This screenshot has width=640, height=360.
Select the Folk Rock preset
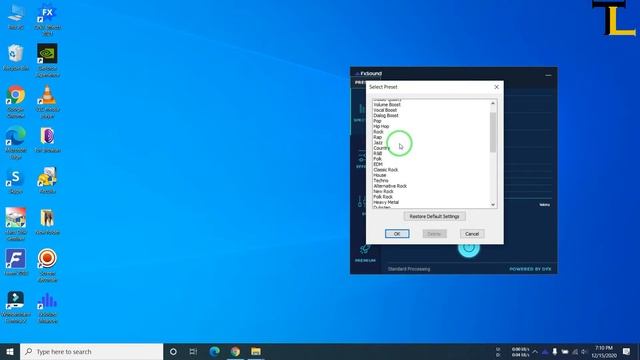tap(383, 197)
